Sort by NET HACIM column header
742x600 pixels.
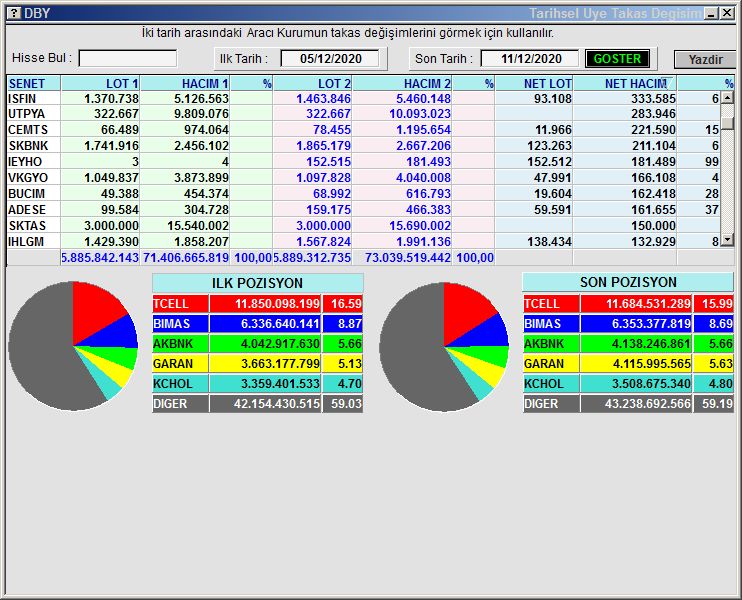625,84
